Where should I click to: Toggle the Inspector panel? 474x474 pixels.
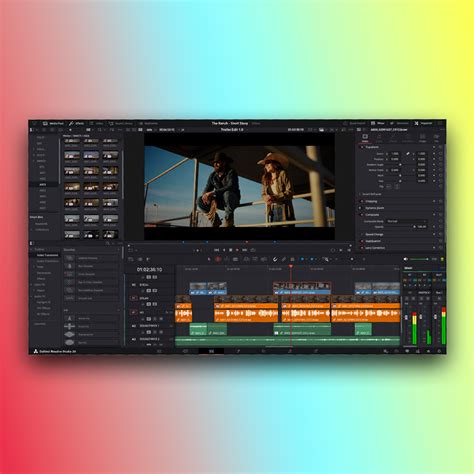(x=423, y=123)
